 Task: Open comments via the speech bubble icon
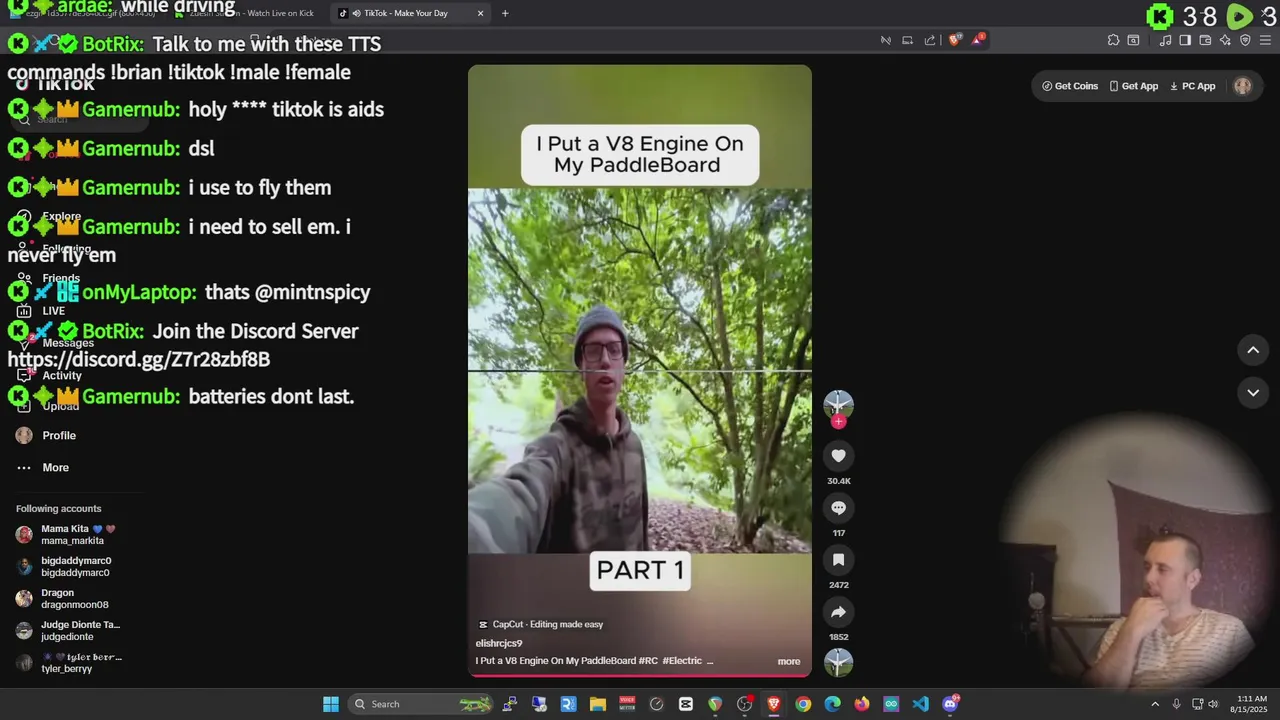[x=838, y=508]
